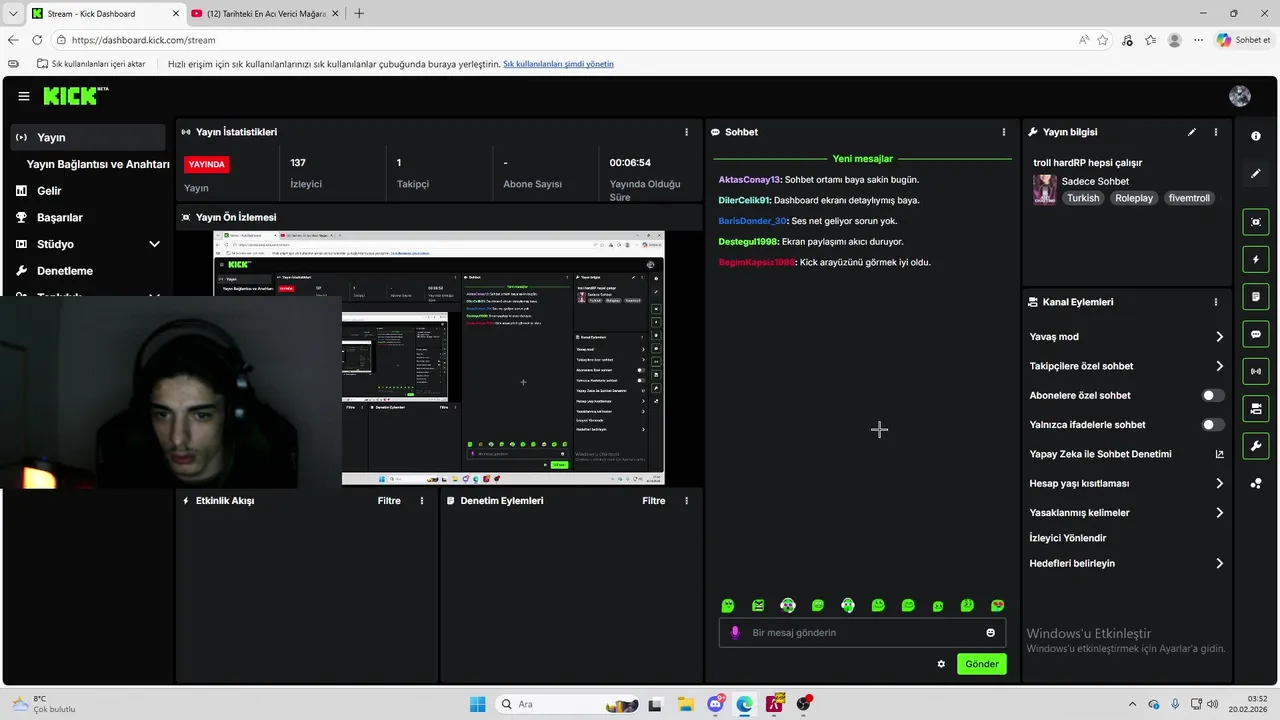The width and height of the screenshot is (1280, 720).
Task: Click the Sohbet et Copilot button
Action: pos(1243,40)
